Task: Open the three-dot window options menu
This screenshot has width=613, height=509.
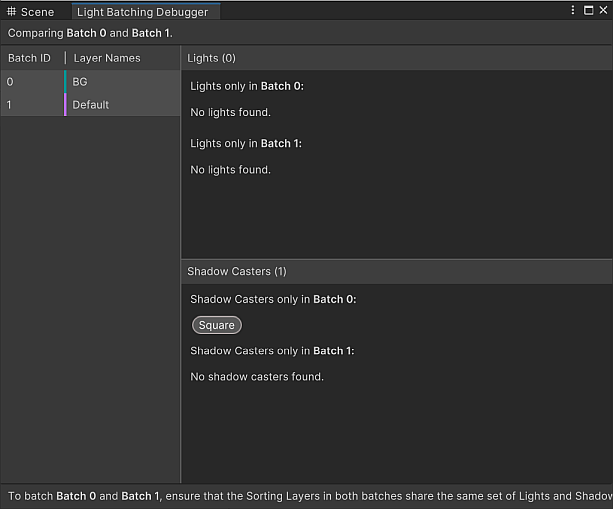Action: pos(573,10)
